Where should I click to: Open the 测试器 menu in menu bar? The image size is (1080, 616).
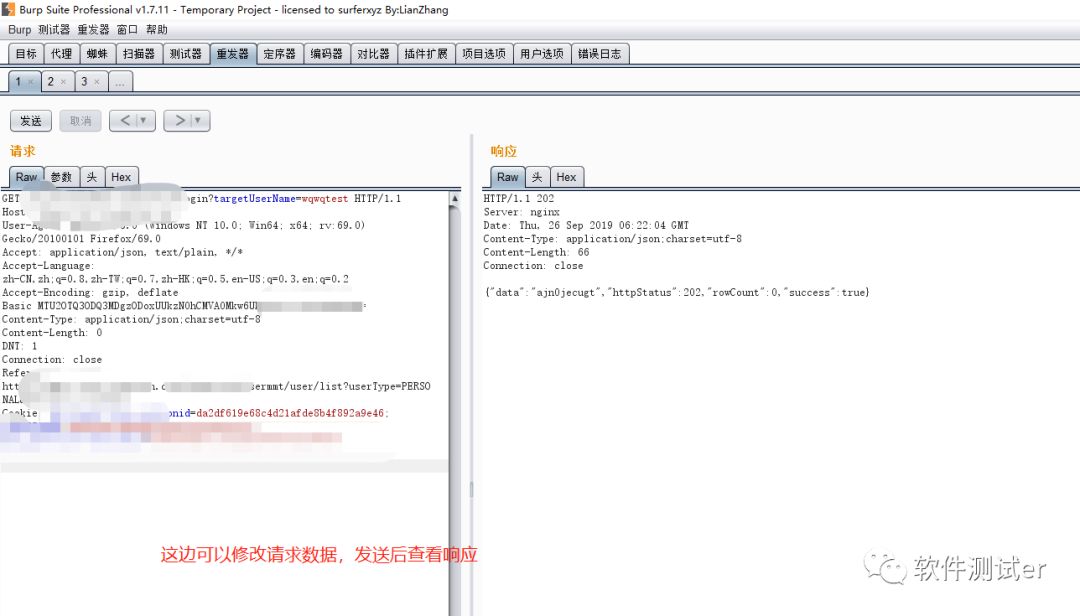click(x=54, y=30)
